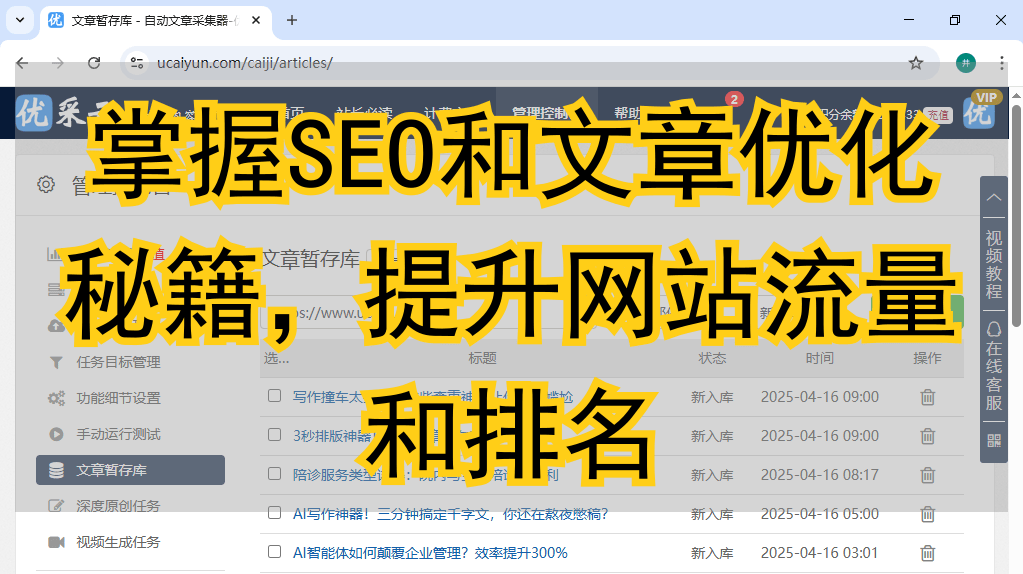Collapse the right floating panel with up chevron
Screen dimensions: 1023x574
point(993,198)
